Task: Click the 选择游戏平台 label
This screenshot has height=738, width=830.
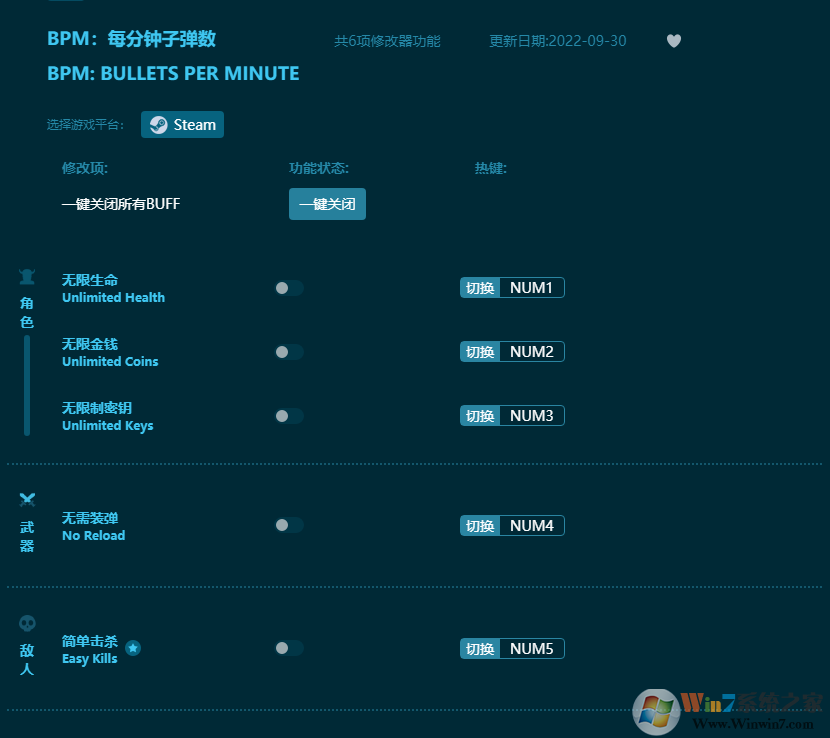Action: coord(85,125)
